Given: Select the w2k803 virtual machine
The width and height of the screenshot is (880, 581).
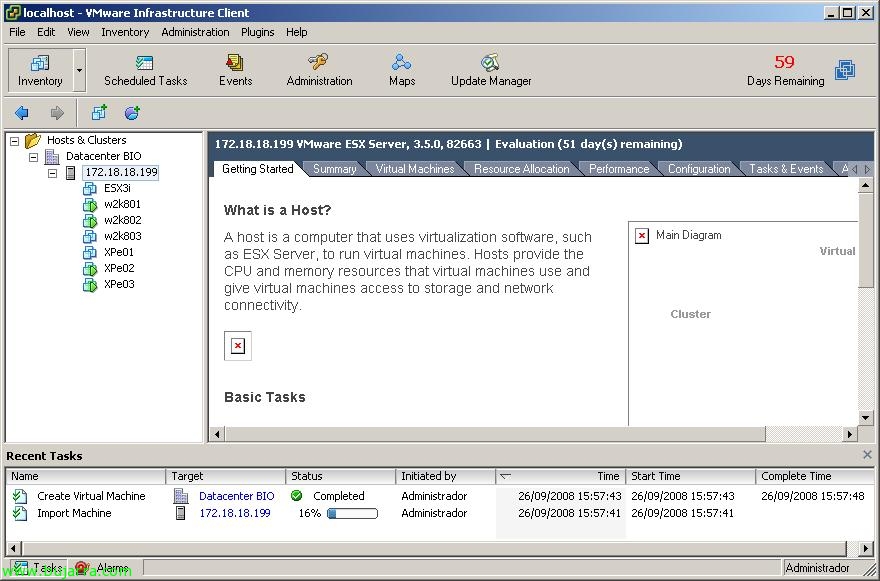Looking at the screenshot, I should 122,236.
